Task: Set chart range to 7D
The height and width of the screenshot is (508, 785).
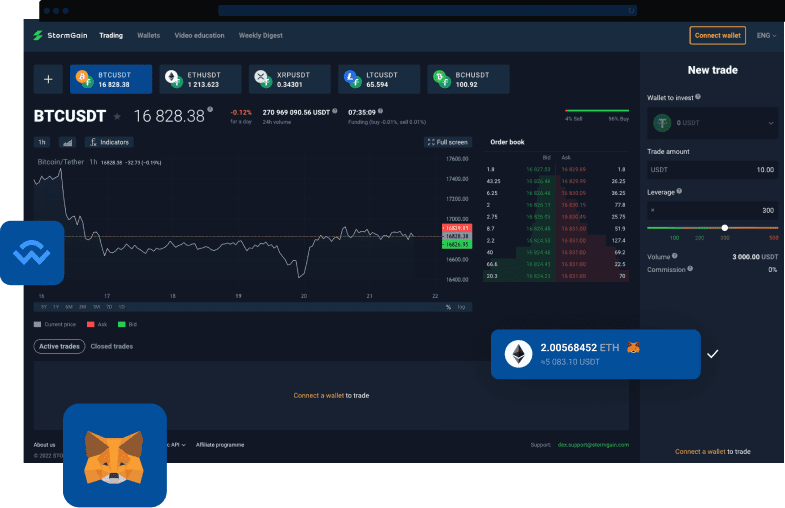Action: pyautogui.click(x=109, y=307)
